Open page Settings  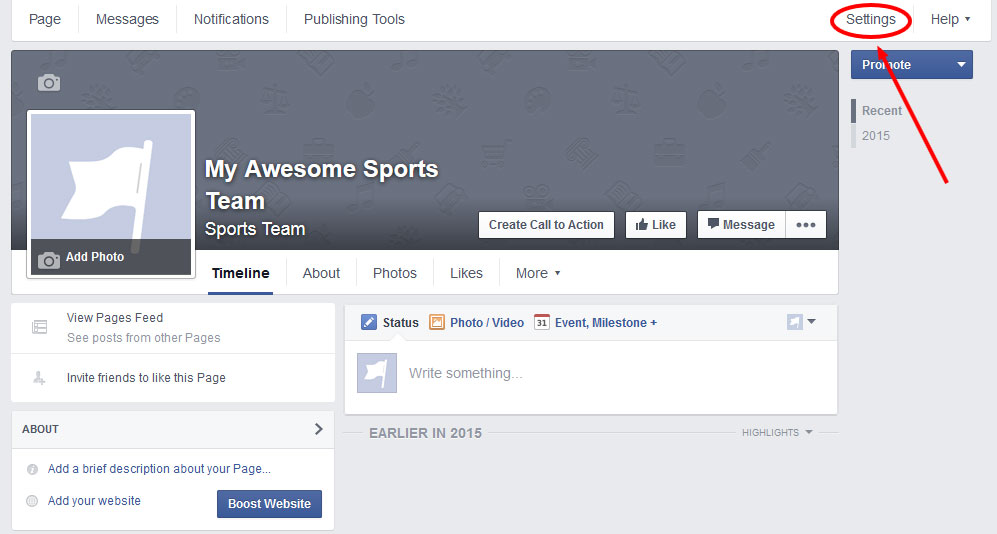pyautogui.click(x=870, y=19)
